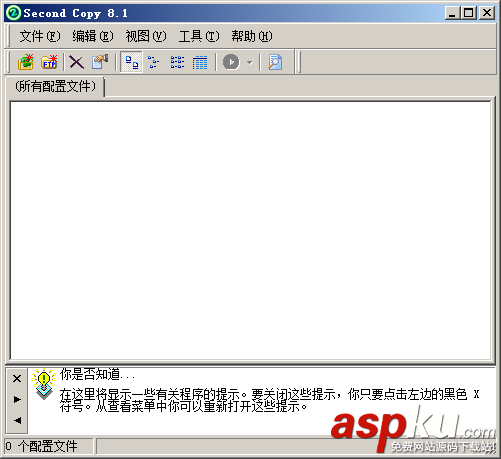Create a new profile with toolbar icon

pos(26,62)
